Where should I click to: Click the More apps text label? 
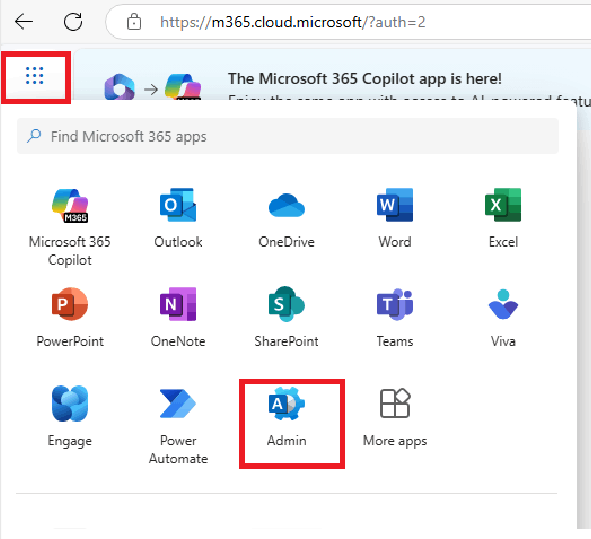(x=395, y=441)
